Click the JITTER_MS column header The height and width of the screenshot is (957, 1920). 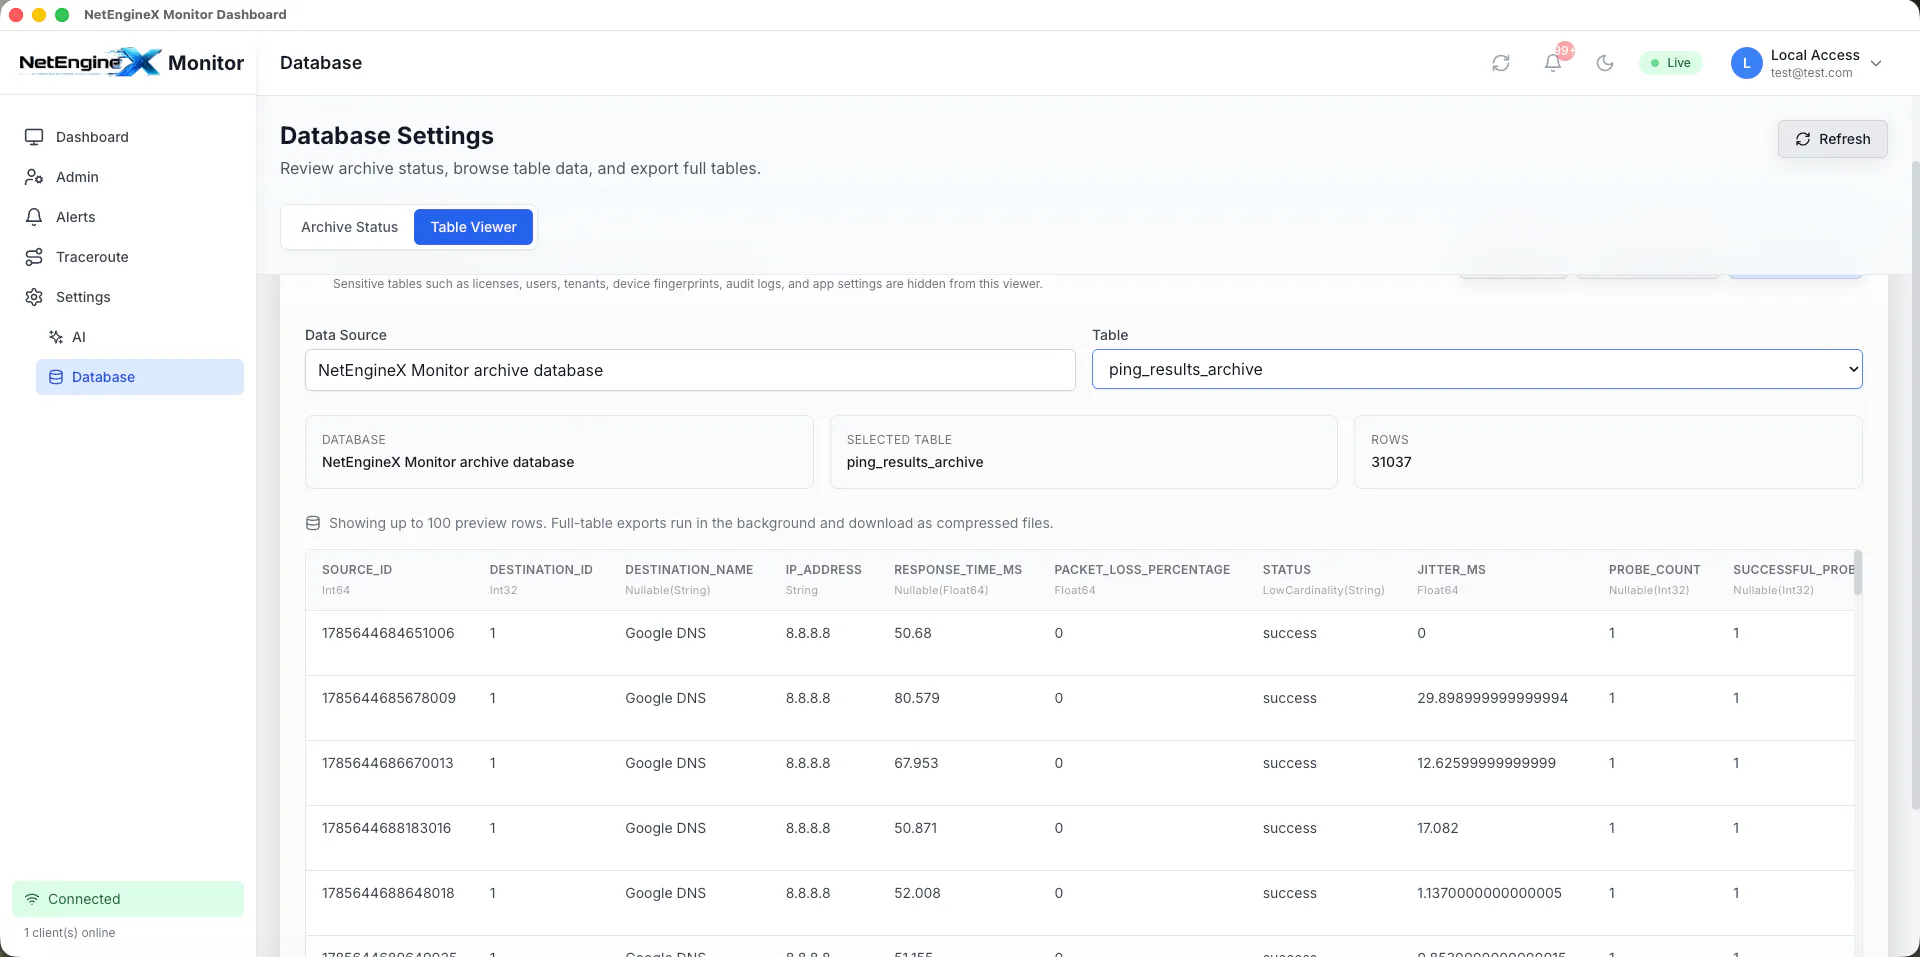(x=1451, y=570)
